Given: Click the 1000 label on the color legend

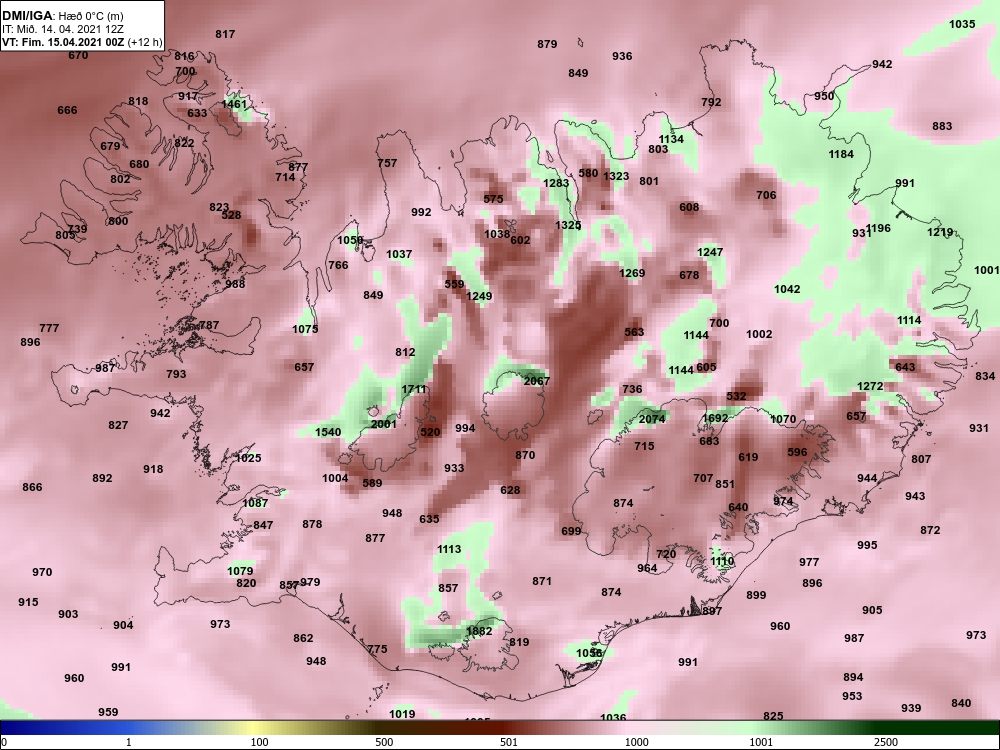Looking at the screenshot, I should point(637,742).
